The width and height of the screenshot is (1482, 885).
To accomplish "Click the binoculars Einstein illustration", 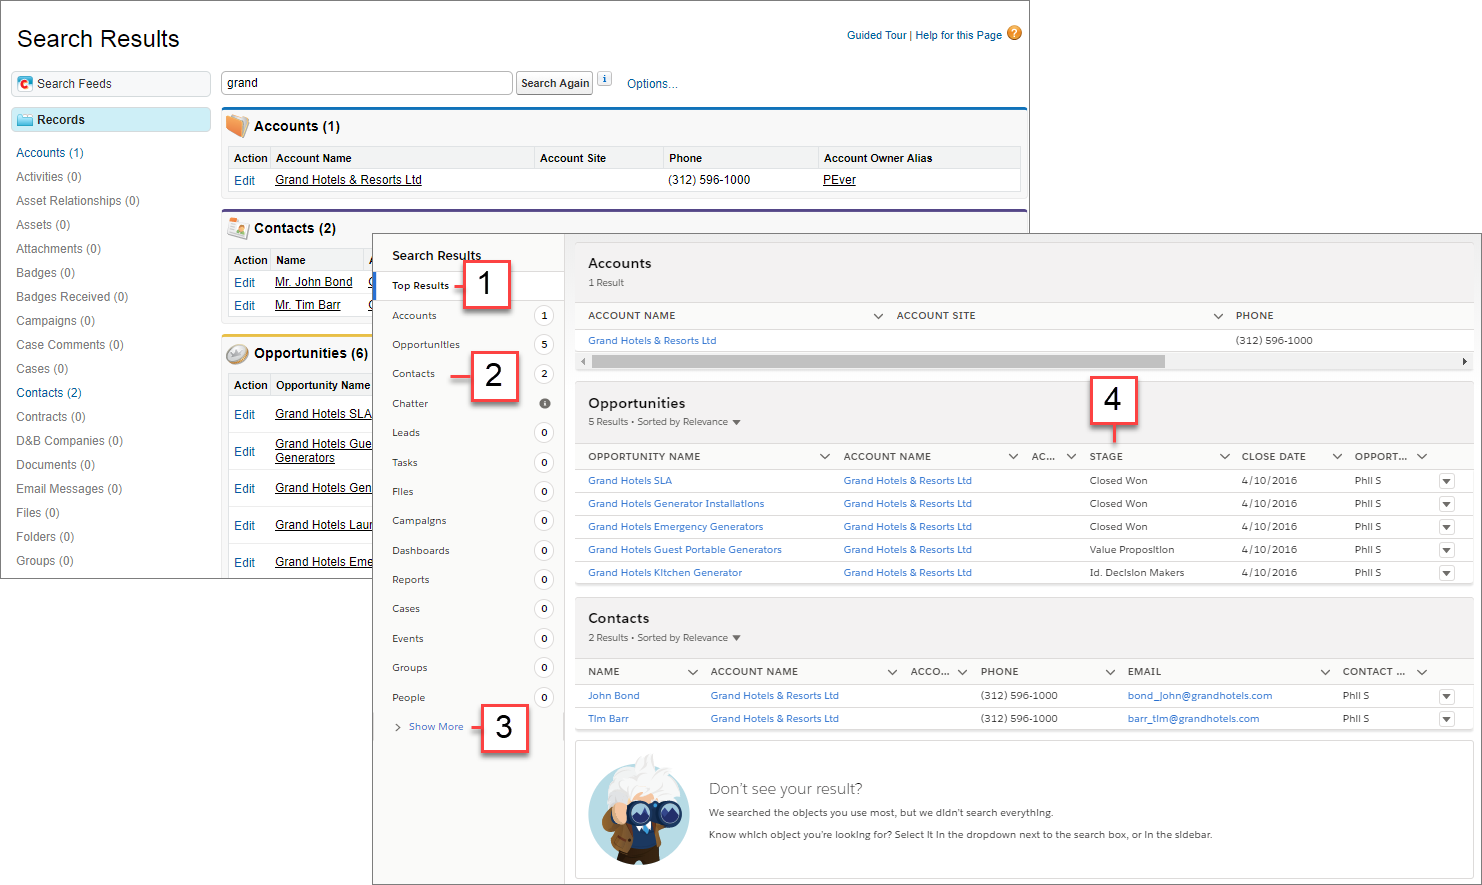I will coord(640,810).
